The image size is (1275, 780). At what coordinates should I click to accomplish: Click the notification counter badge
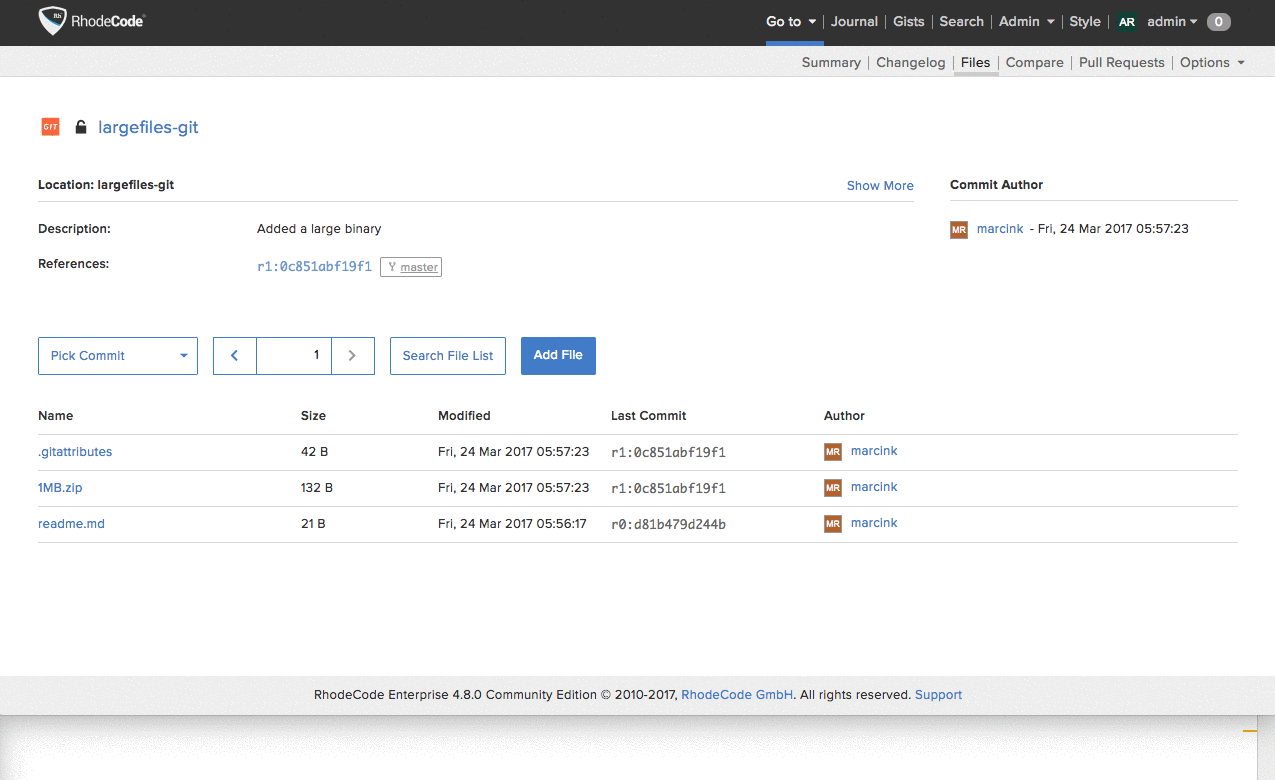(1218, 22)
